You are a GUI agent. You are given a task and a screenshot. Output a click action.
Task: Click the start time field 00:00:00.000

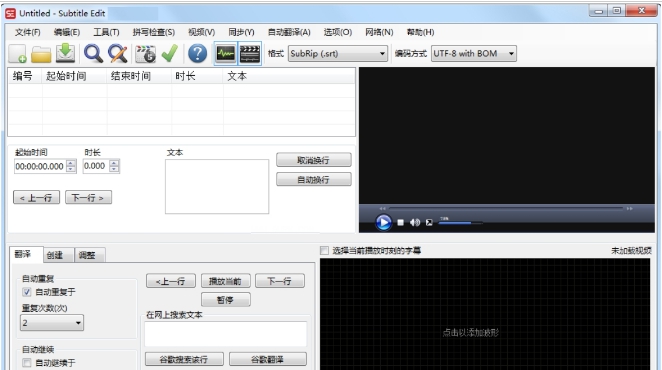40,166
